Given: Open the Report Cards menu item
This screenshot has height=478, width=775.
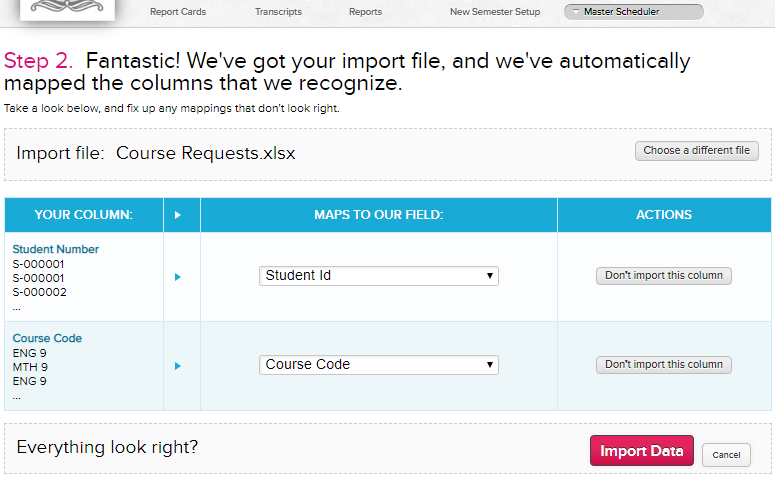Looking at the screenshot, I should pos(178,12).
